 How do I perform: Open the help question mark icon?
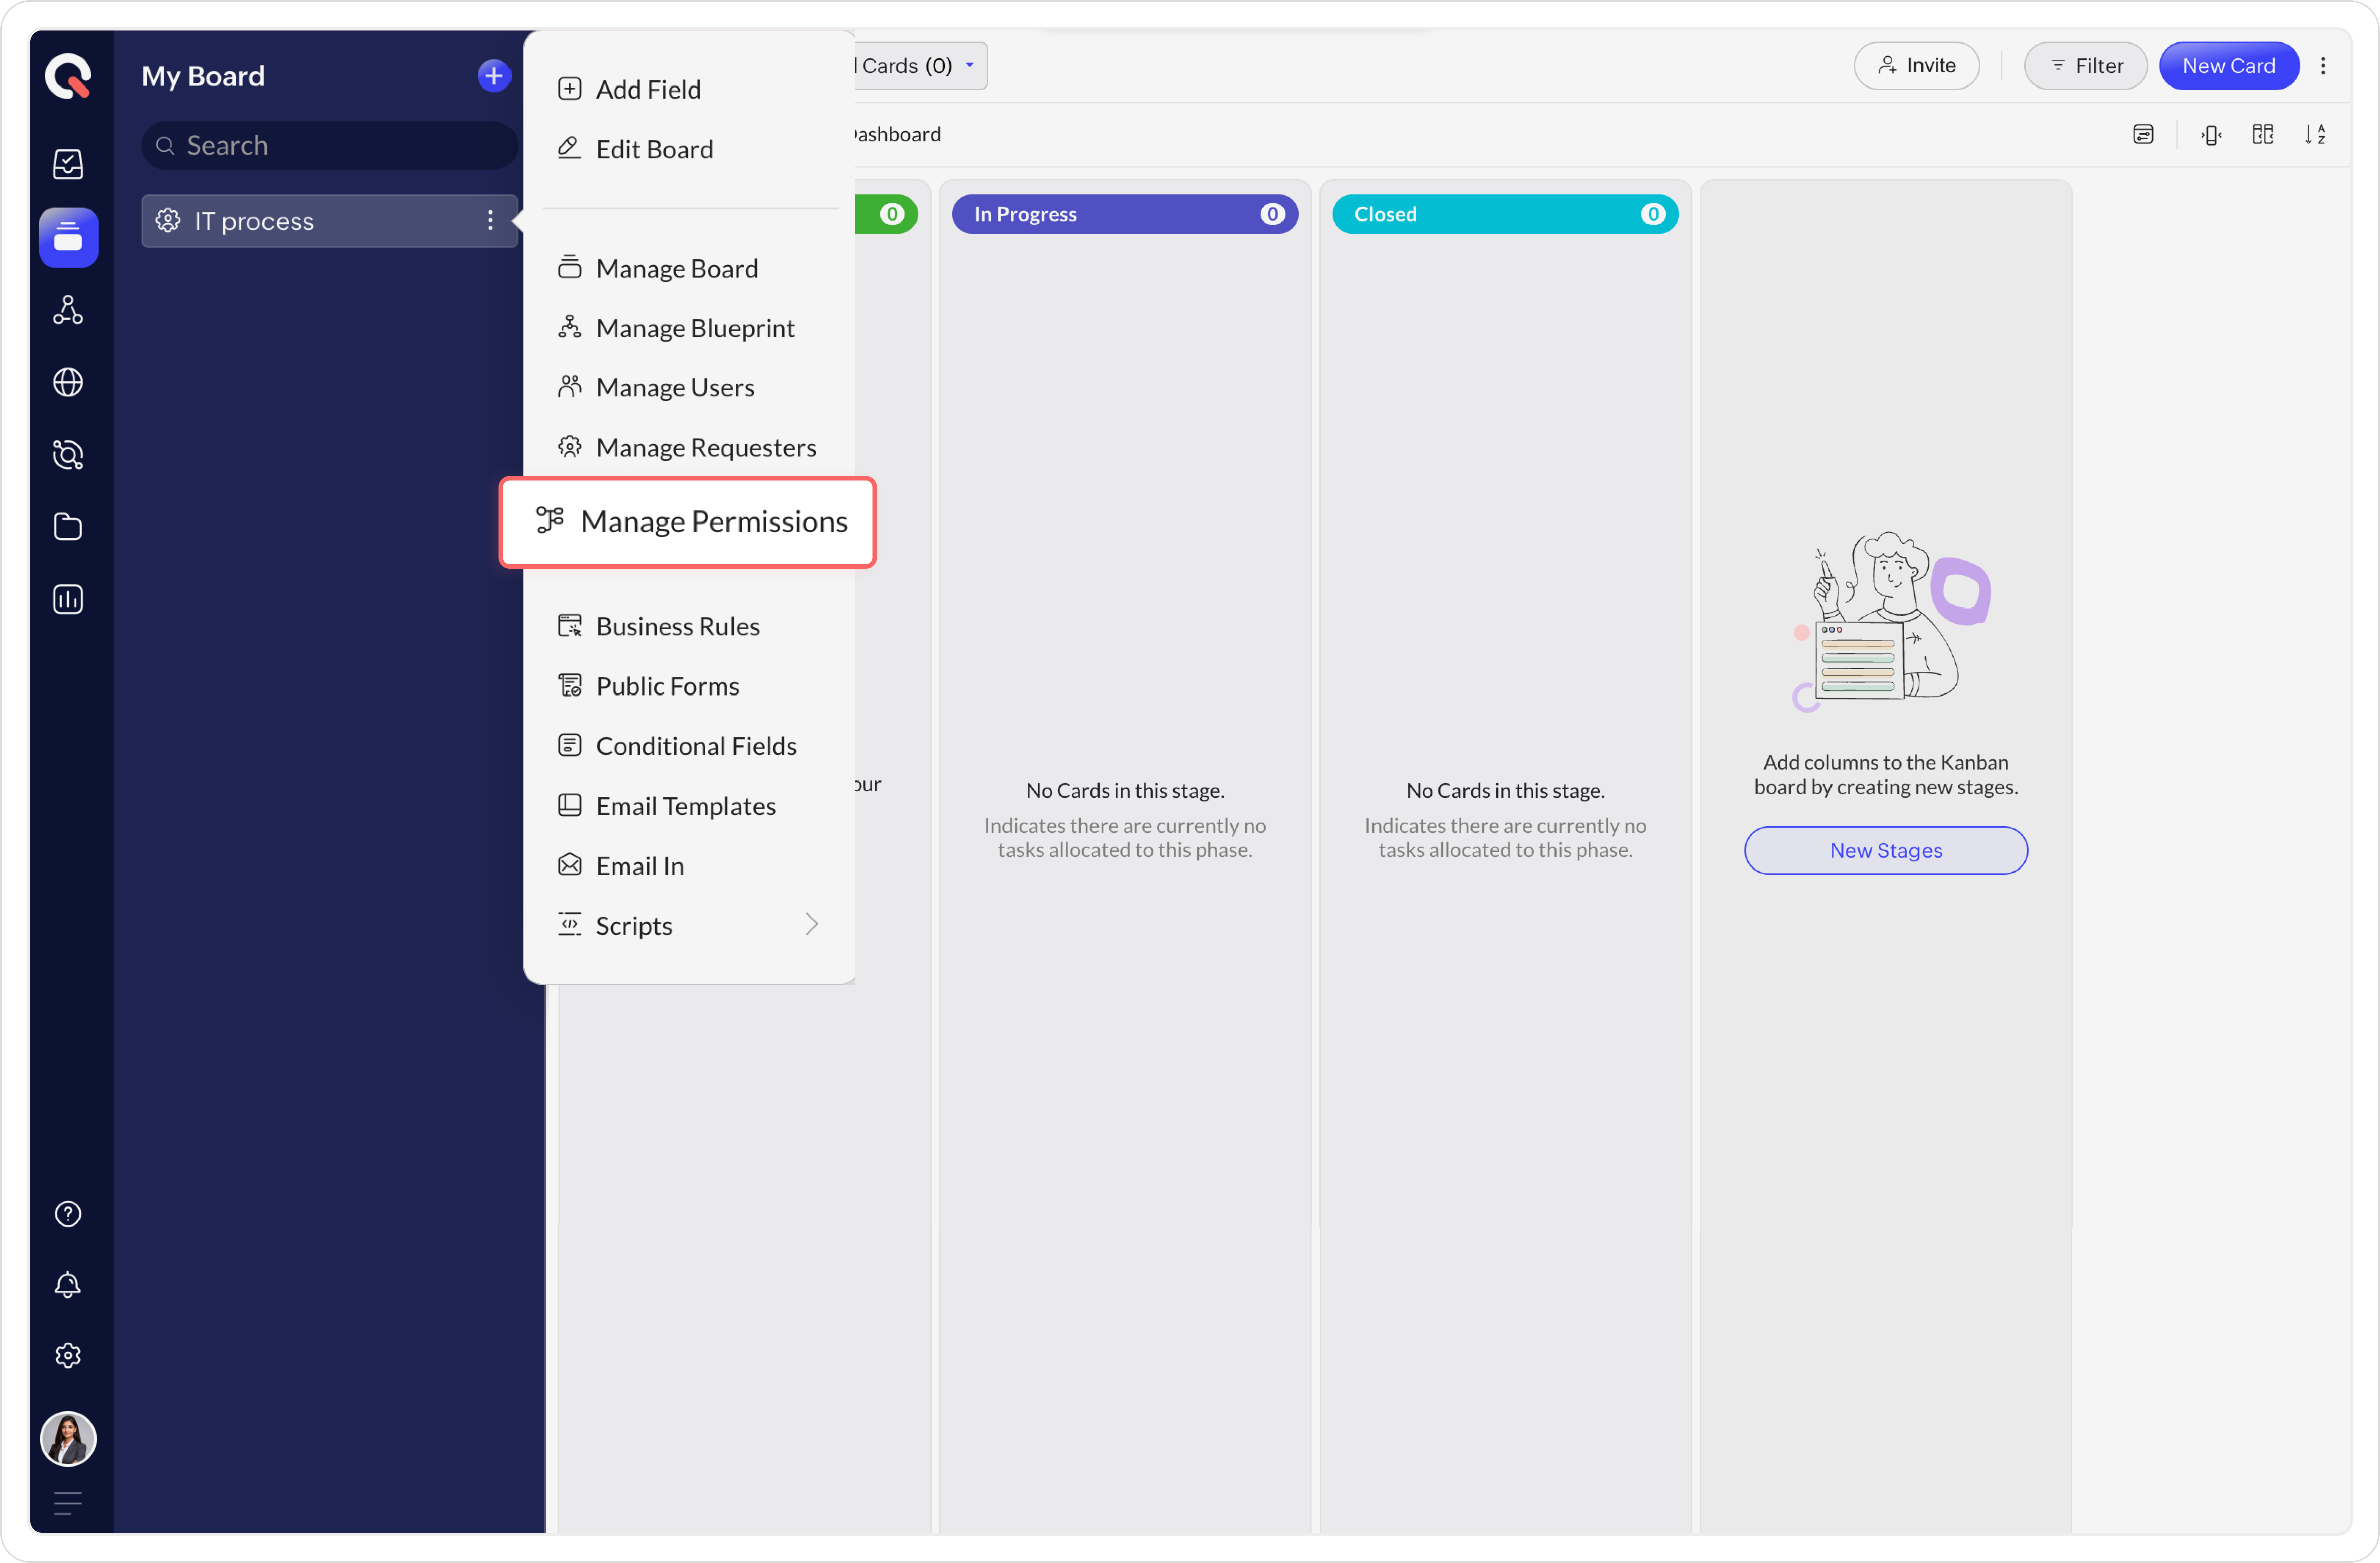coord(68,1213)
